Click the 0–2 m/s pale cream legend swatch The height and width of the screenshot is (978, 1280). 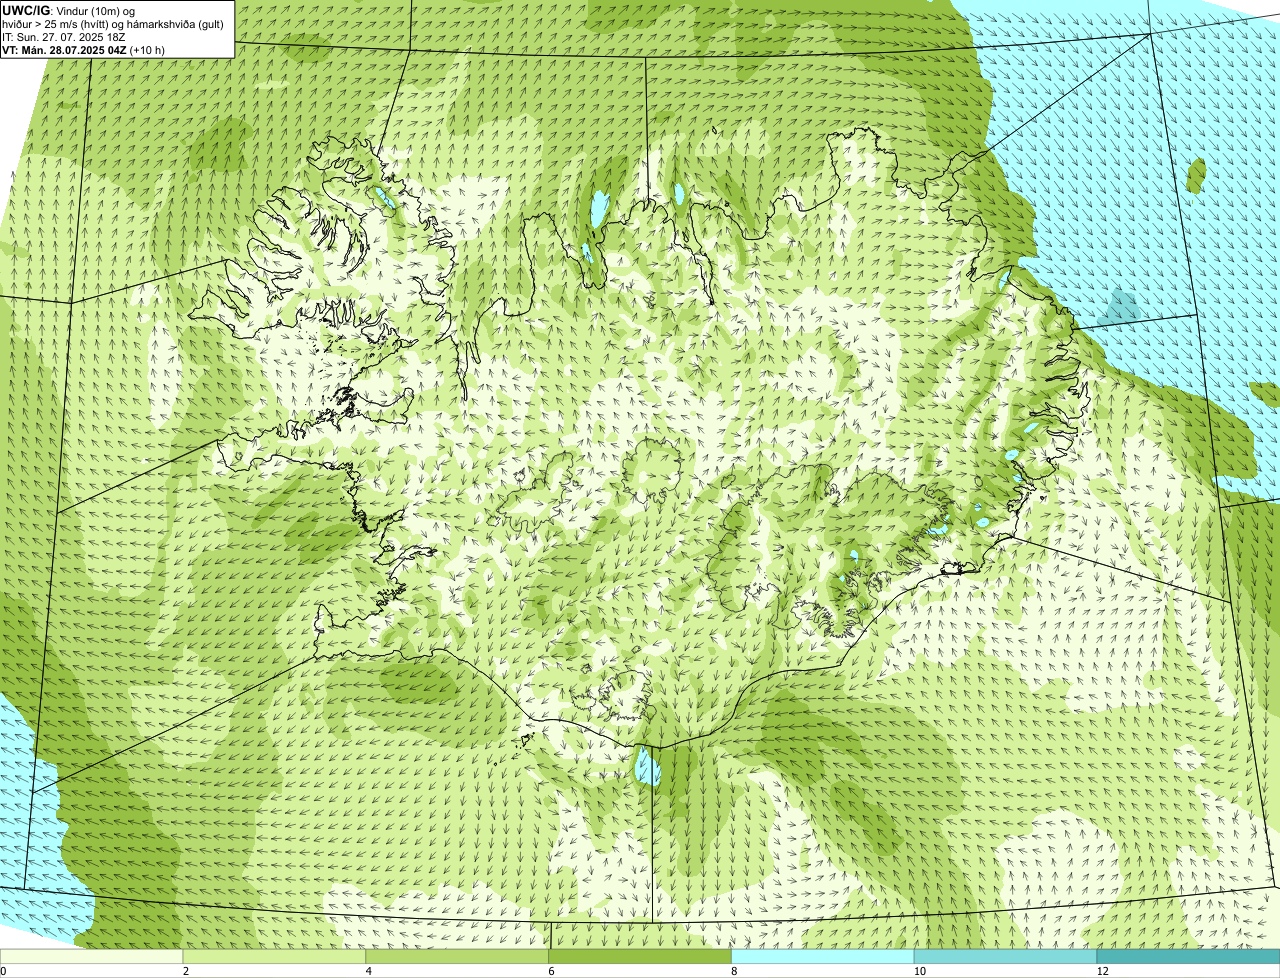pos(92,956)
